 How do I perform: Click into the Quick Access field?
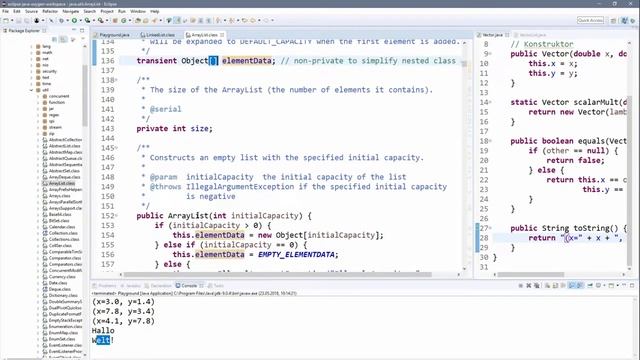coord(590,20)
